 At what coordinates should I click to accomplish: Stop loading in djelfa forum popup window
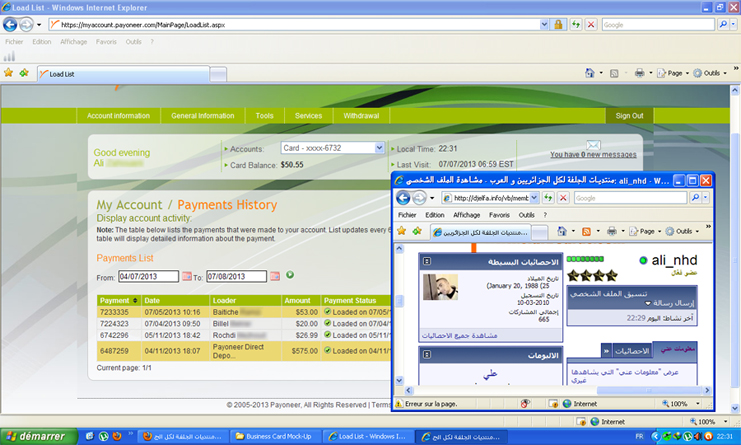coord(563,198)
